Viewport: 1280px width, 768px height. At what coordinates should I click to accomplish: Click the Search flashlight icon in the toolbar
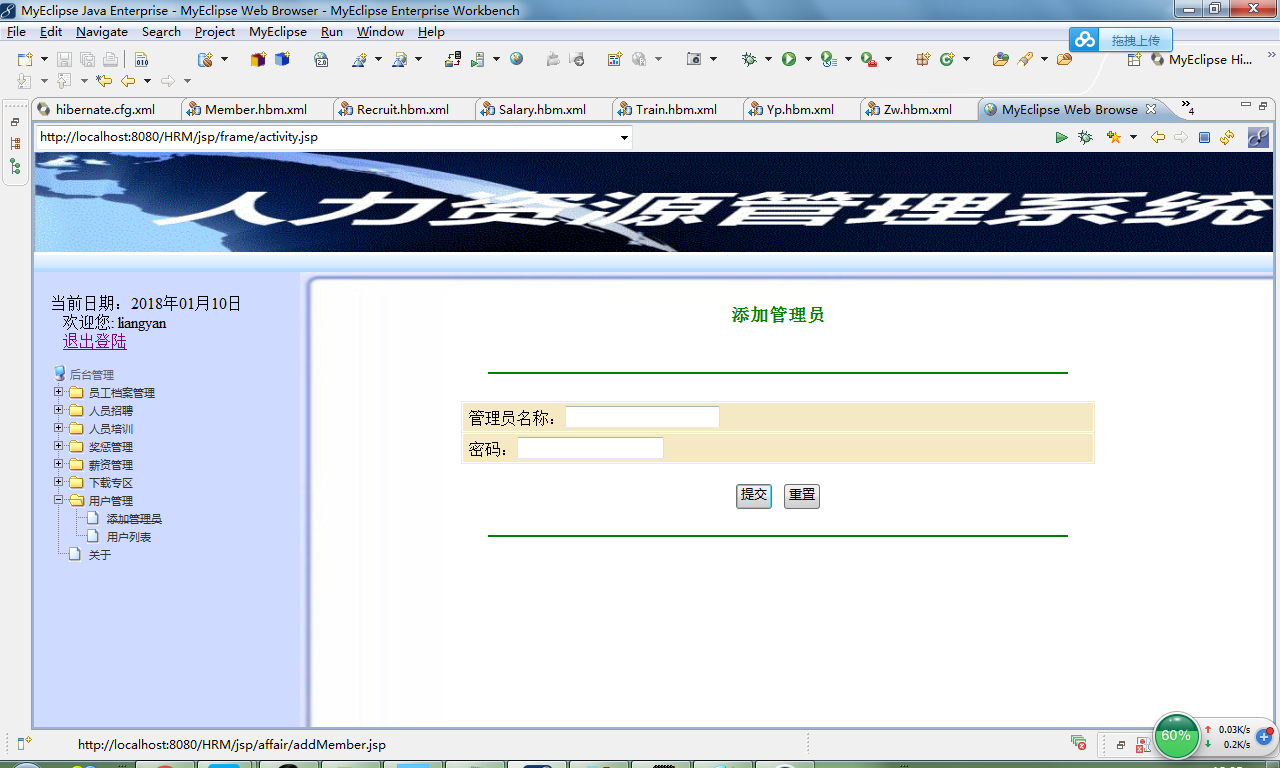pos(1025,60)
